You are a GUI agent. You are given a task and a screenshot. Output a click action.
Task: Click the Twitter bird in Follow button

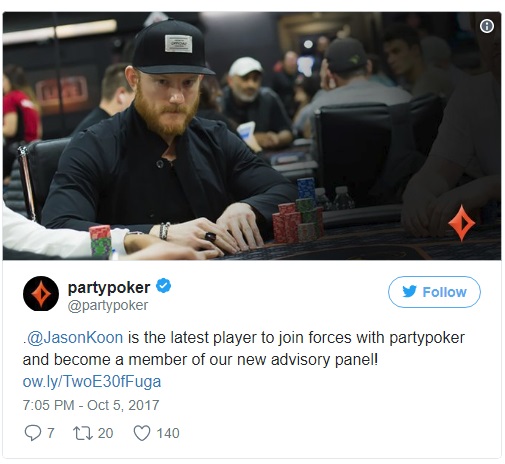(x=409, y=291)
